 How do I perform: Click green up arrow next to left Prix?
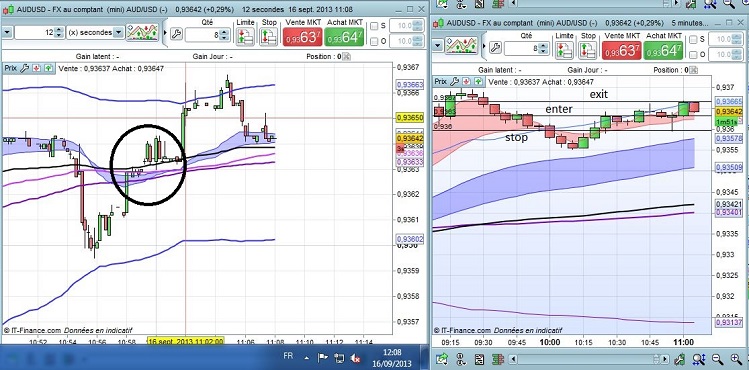(x=48, y=68)
